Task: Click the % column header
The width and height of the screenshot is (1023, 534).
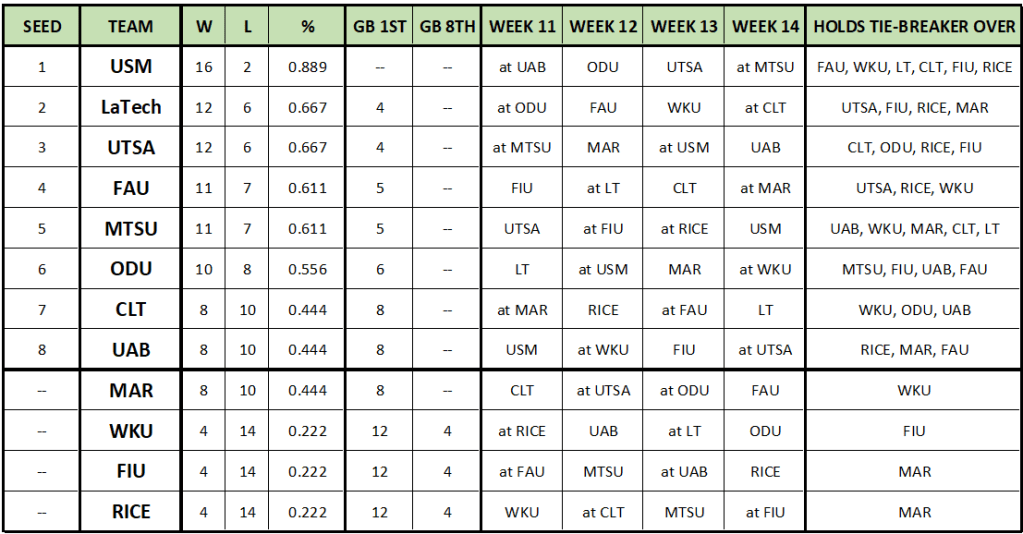Action: click(307, 27)
